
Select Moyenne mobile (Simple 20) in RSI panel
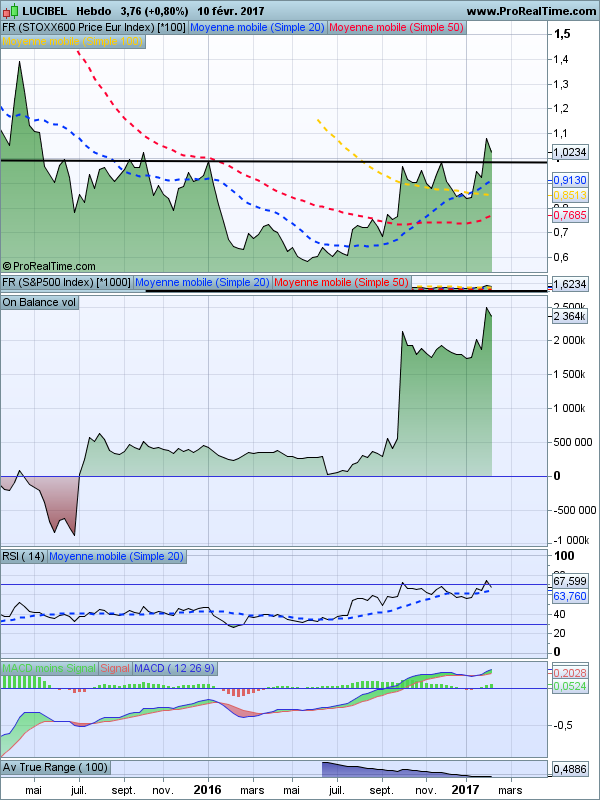click(x=117, y=556)
